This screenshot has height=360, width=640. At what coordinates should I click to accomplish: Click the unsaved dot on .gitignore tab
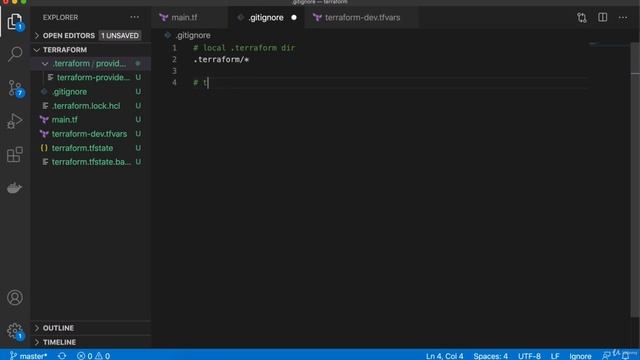294,18
